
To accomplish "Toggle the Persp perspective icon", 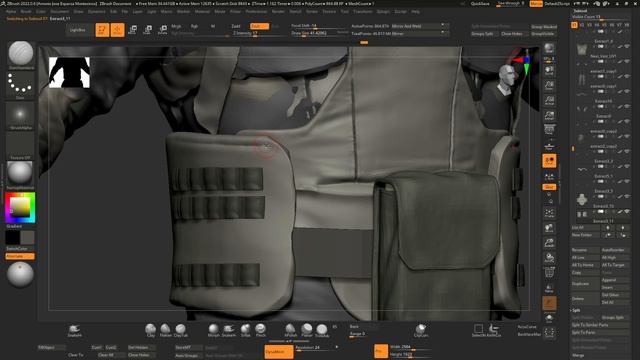I will [549, 130].
